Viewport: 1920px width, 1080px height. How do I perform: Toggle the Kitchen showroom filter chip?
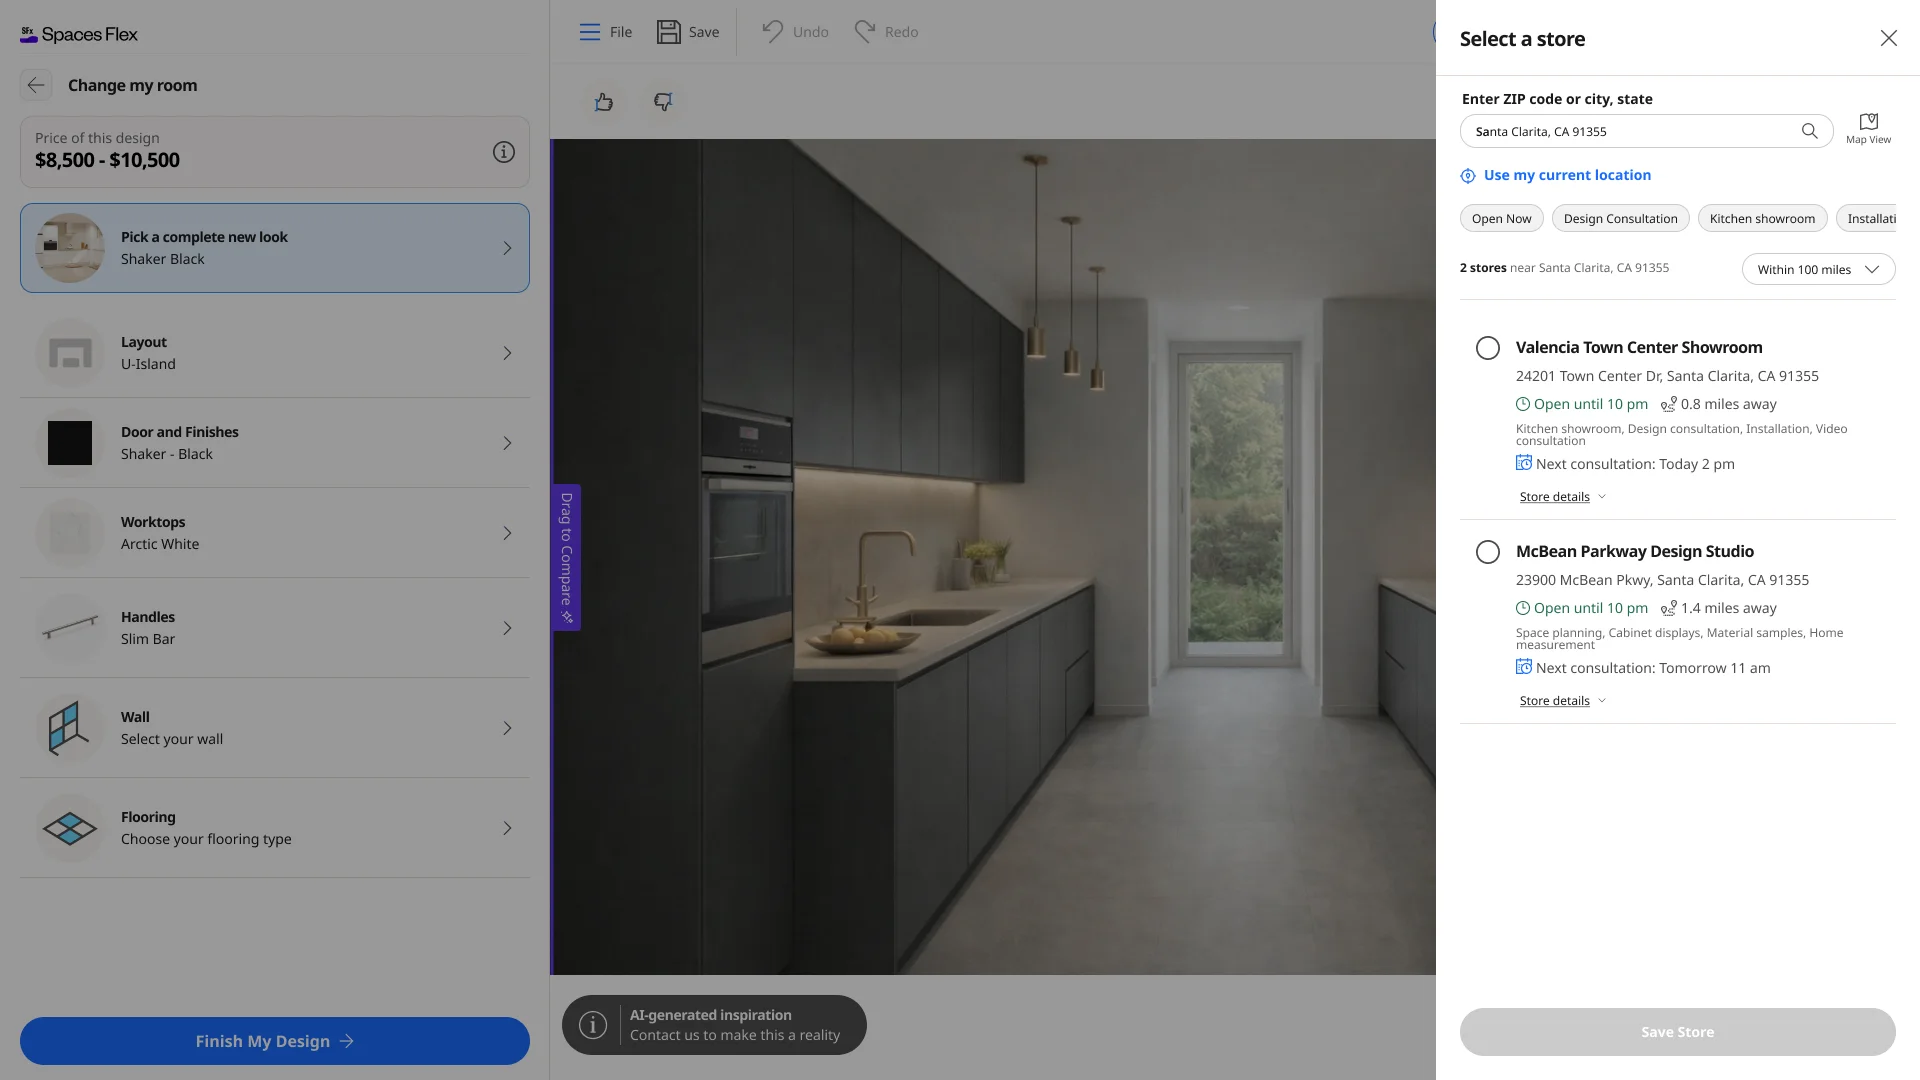[x=1762, y=219]
